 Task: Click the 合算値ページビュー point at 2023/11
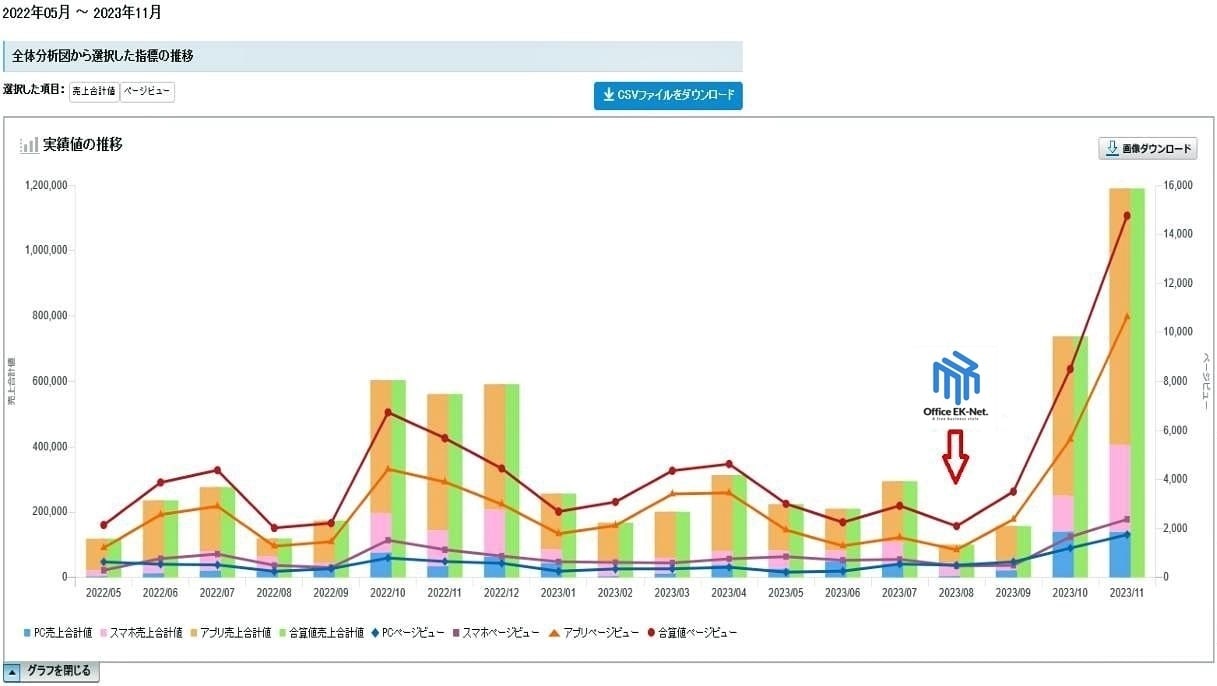point(1127,215)
